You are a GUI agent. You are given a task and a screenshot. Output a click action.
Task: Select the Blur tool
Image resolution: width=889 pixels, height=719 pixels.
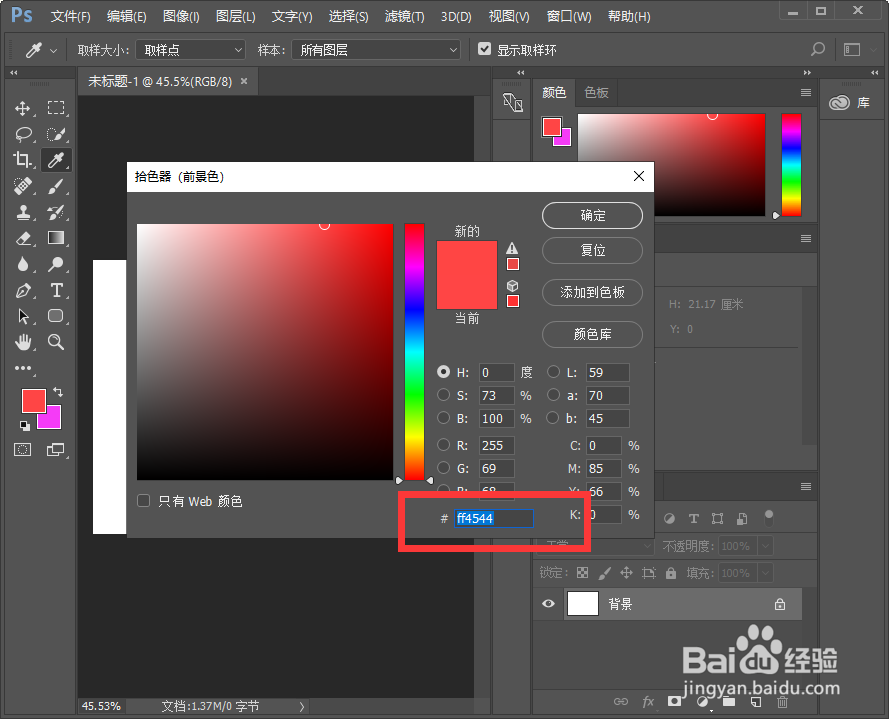23,264
